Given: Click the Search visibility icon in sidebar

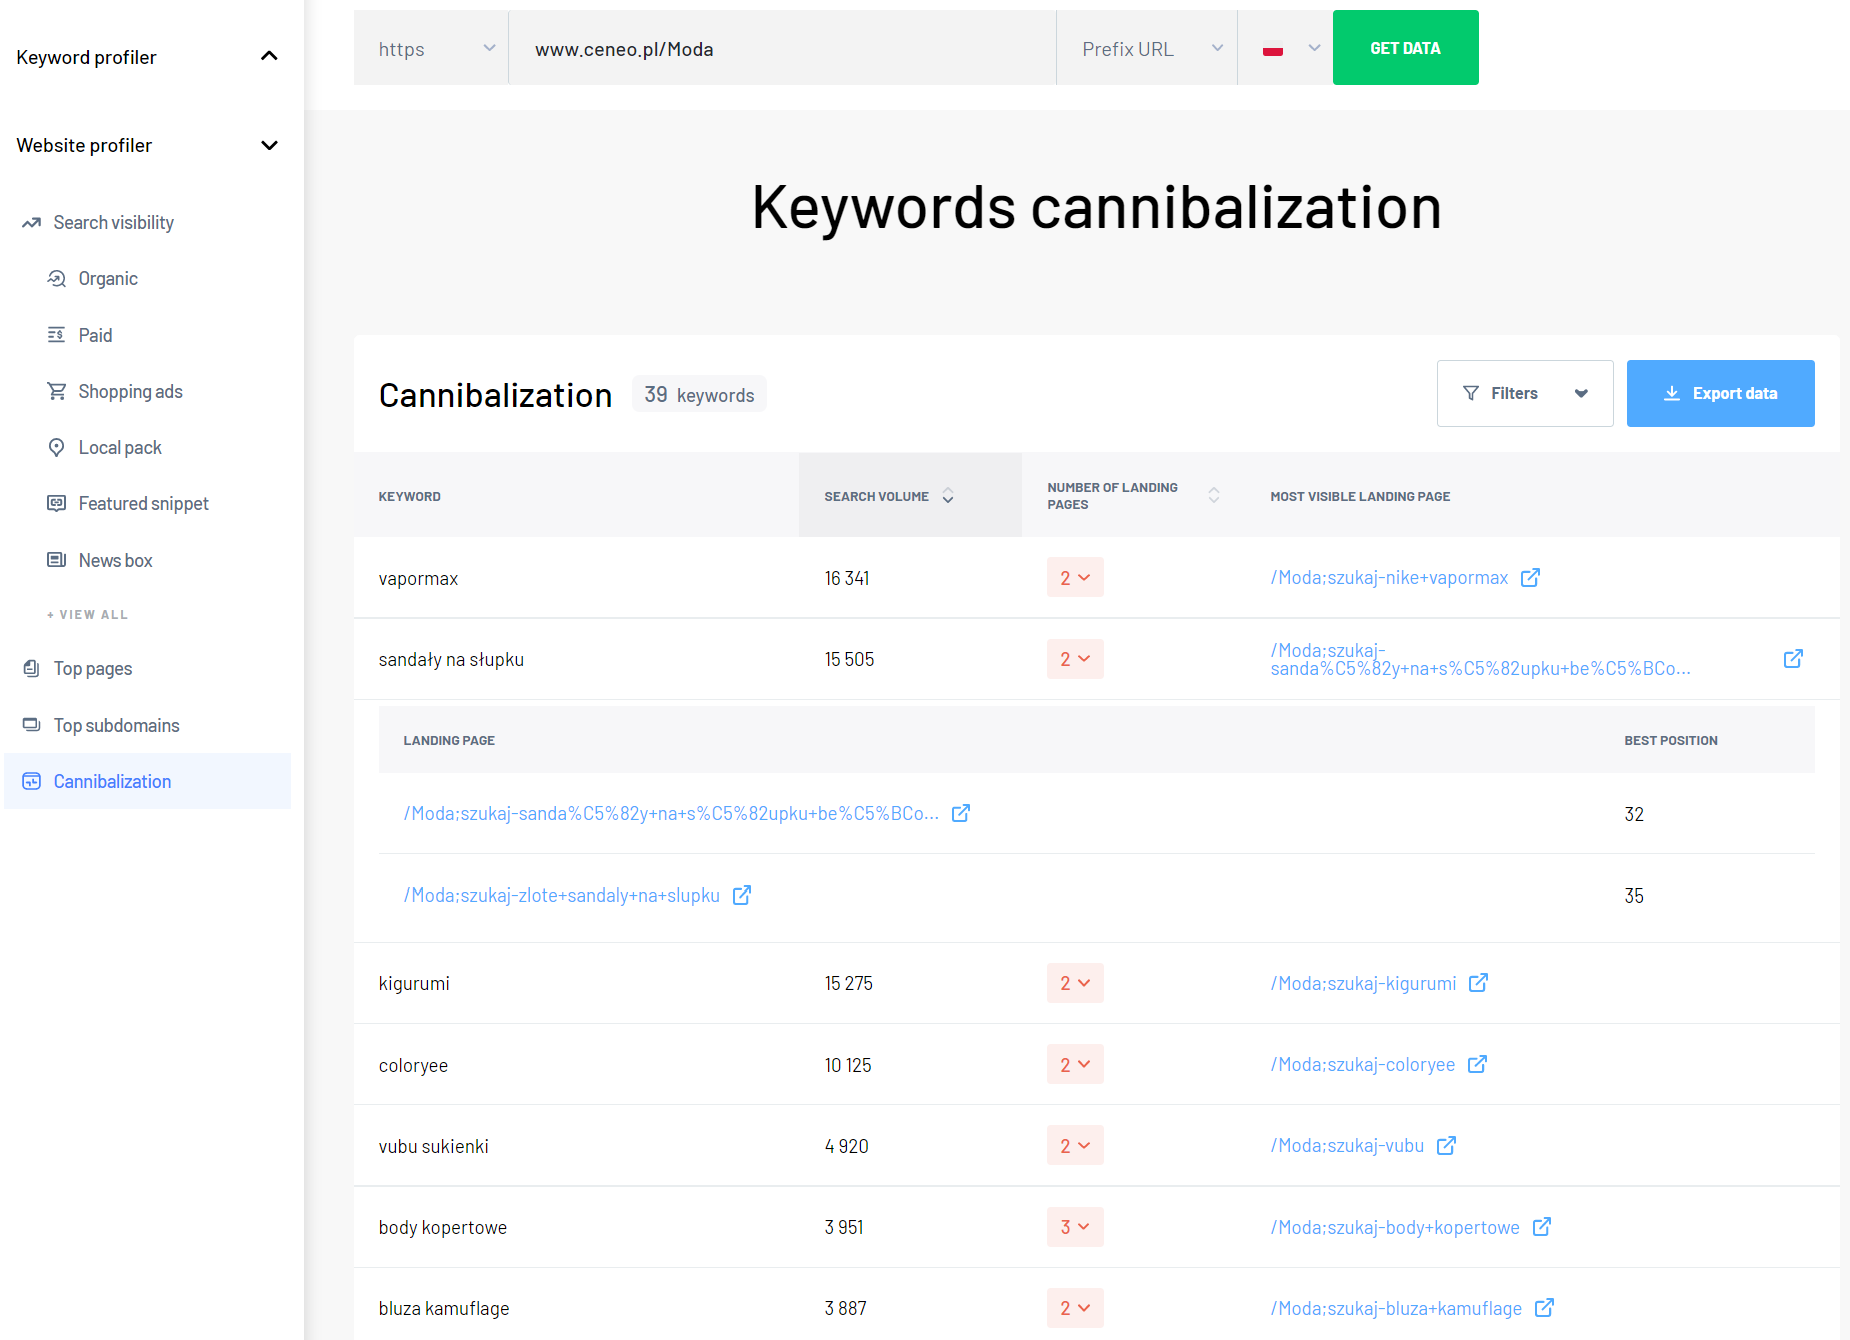Looking at the screenshot, I should click(x=30, y=222).
